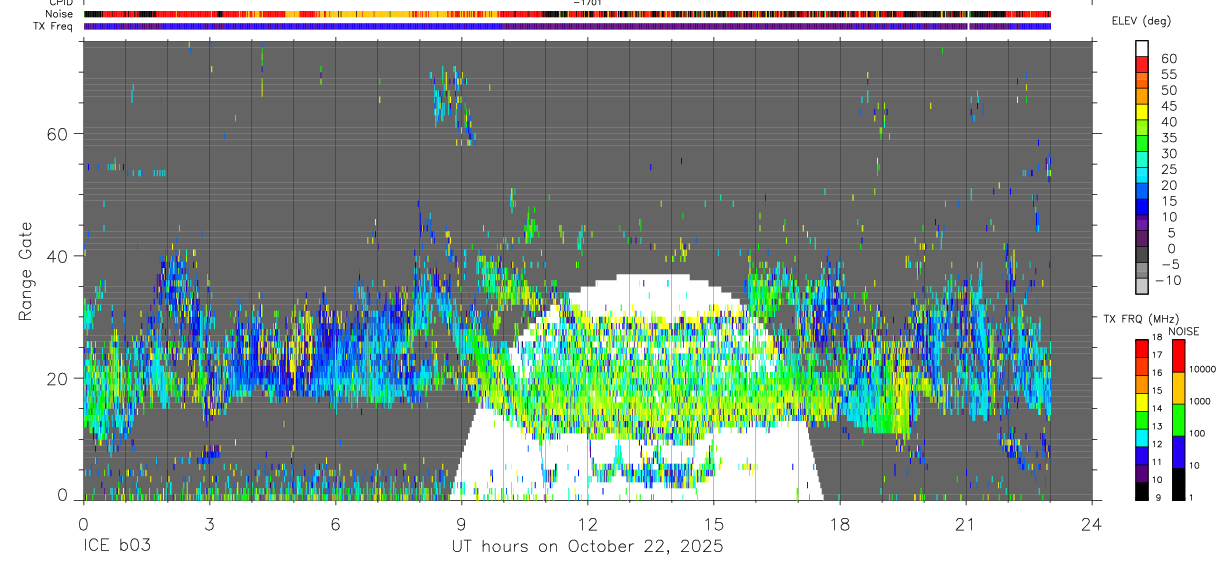Viewport: 1228px width, 567px height.
Task: Click the ELEV colorbar label 15
Action: tap(1169, 201)
